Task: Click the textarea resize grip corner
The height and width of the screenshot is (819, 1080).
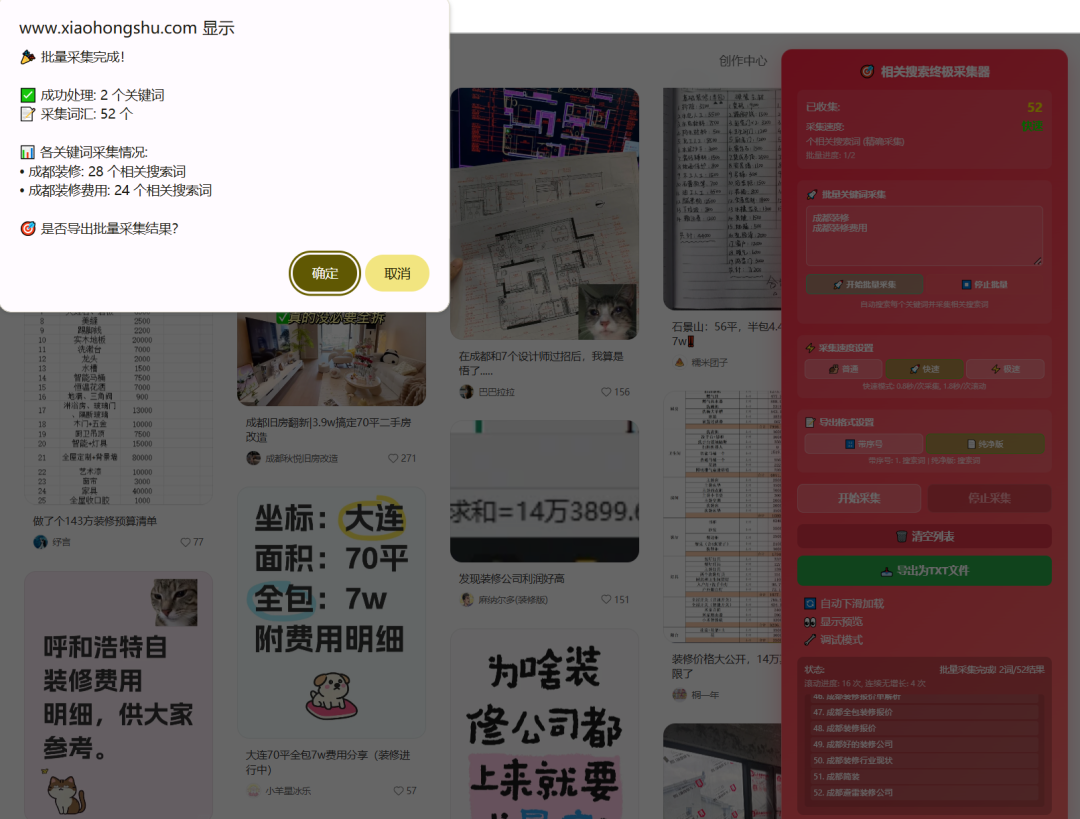Action: [x=1038, y=261]
